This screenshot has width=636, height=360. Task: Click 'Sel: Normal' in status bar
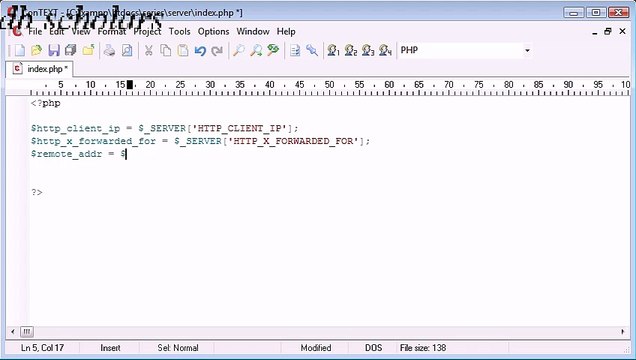click(x=178, y=348)
